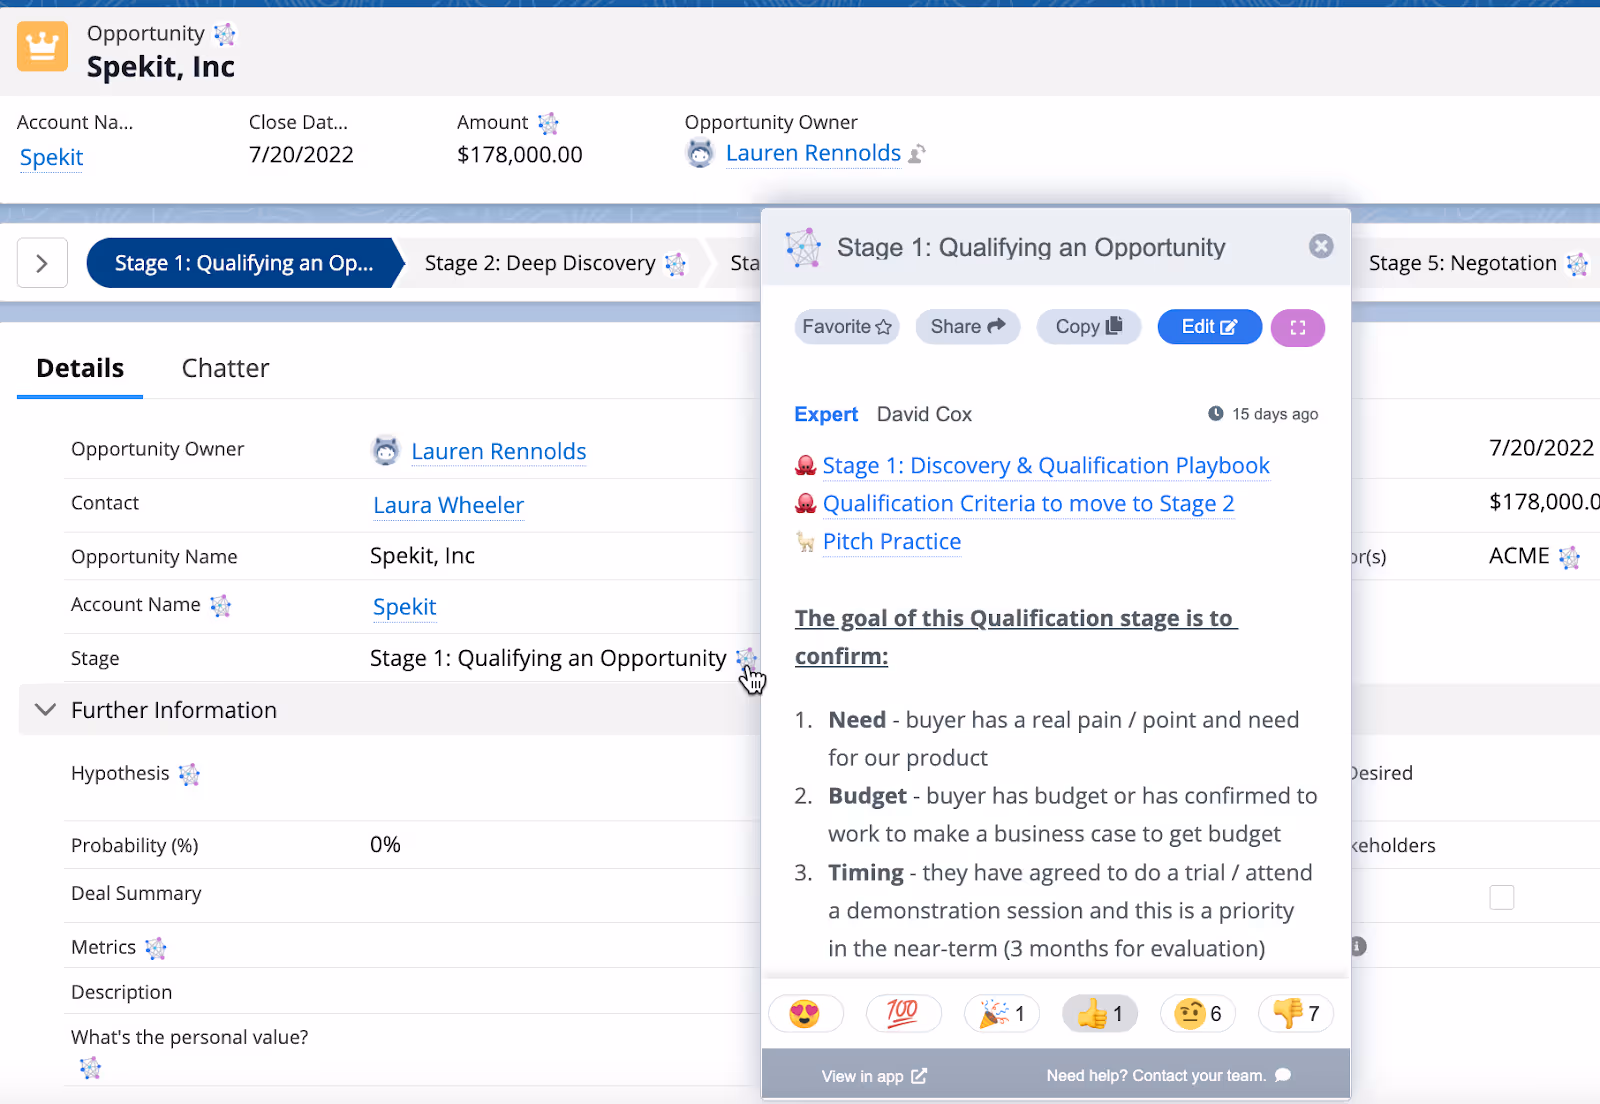1600x1104 pixels.
Task: Click Spekit icon next to Metrics
Action: (155, 948)
